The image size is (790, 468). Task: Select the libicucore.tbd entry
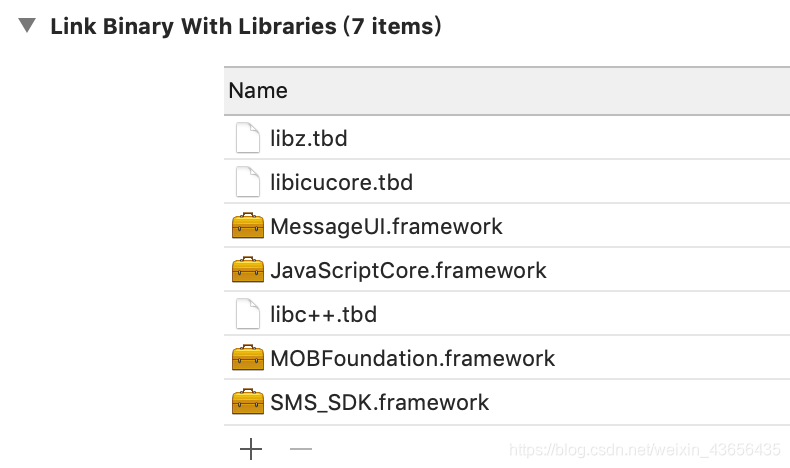pos(507,181)
